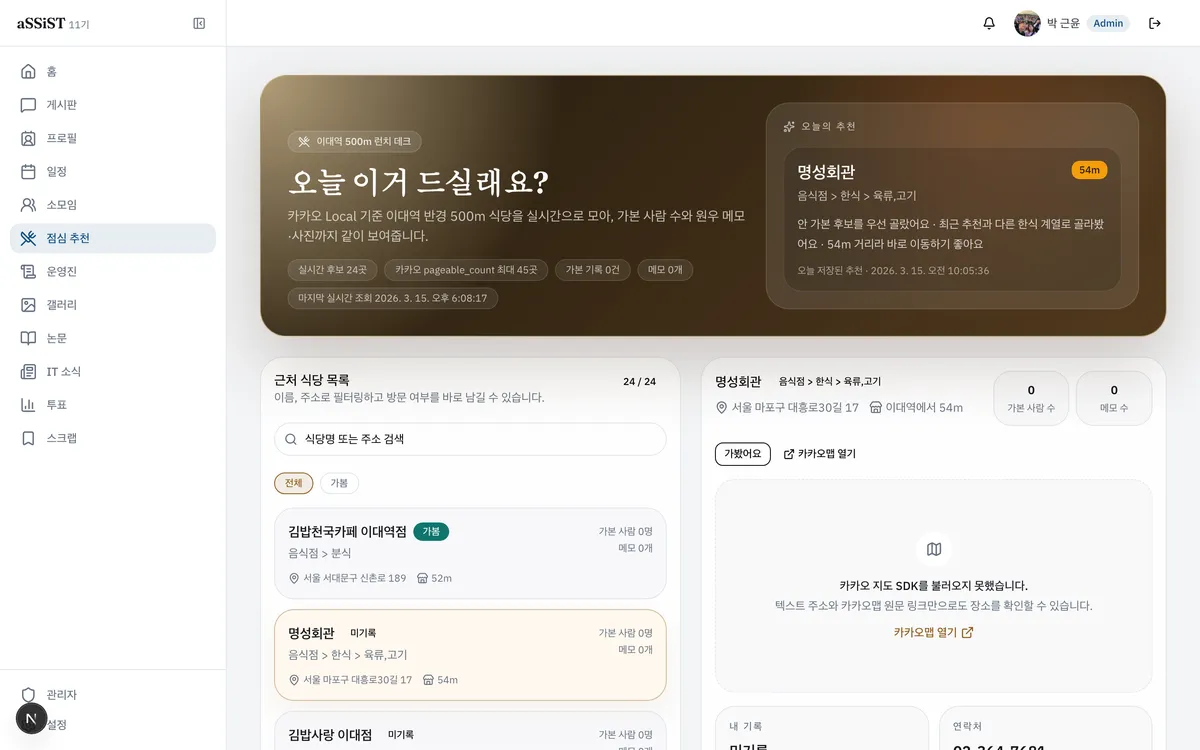Click the logout icon in header

point(1155,23)
